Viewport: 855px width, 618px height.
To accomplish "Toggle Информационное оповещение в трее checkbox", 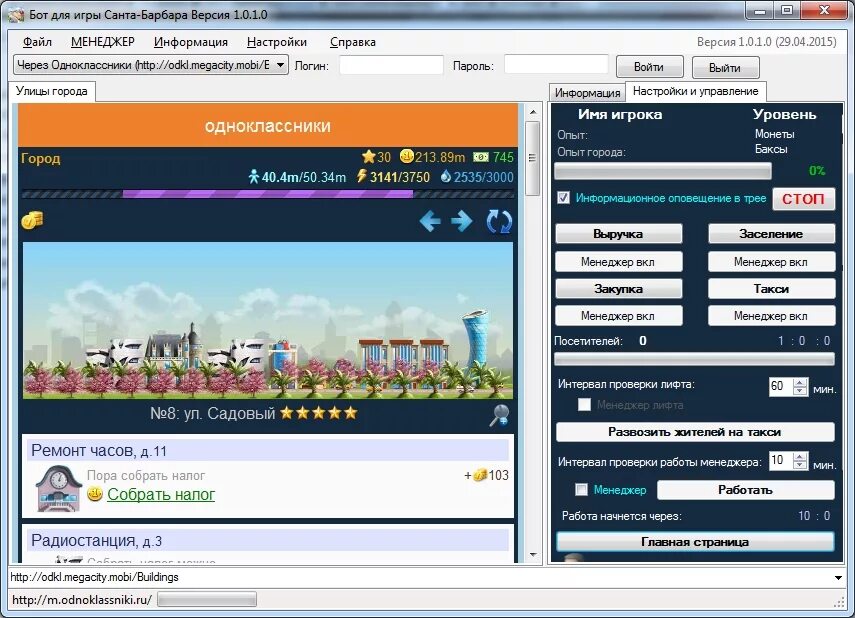I will point(564,197).
